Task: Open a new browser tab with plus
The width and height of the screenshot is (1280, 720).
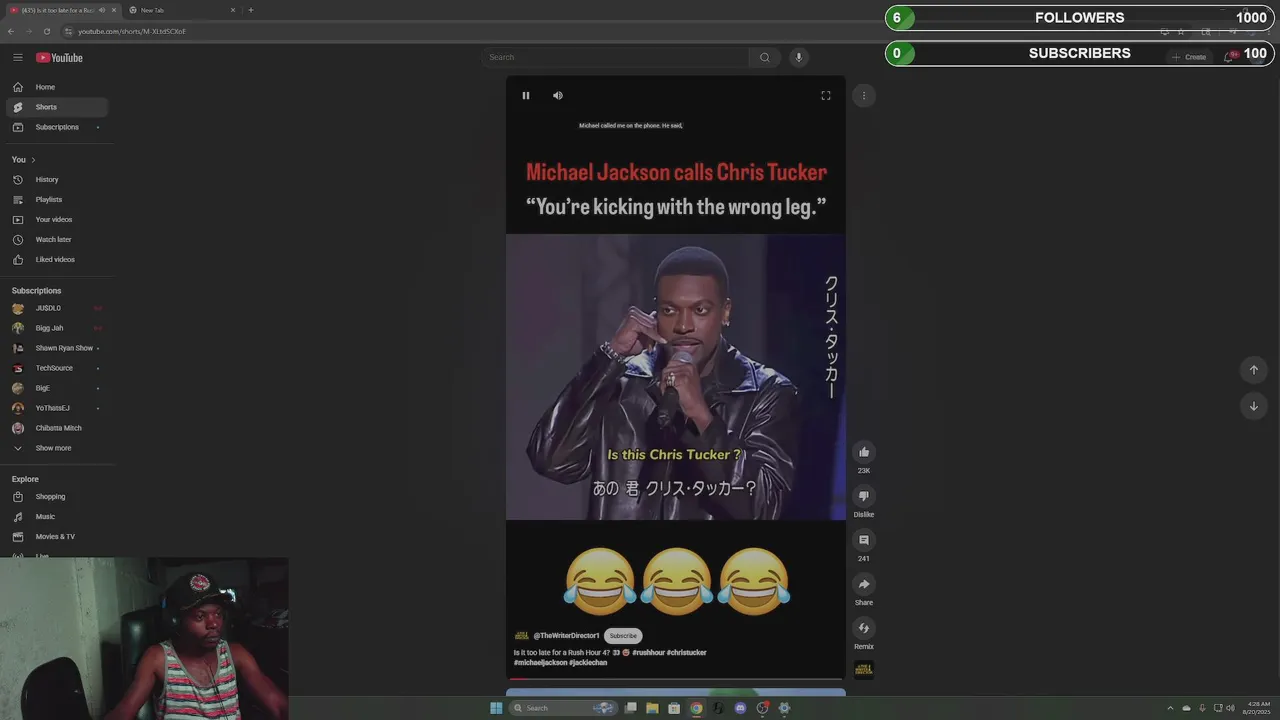Action: click(x=251, y=10)
